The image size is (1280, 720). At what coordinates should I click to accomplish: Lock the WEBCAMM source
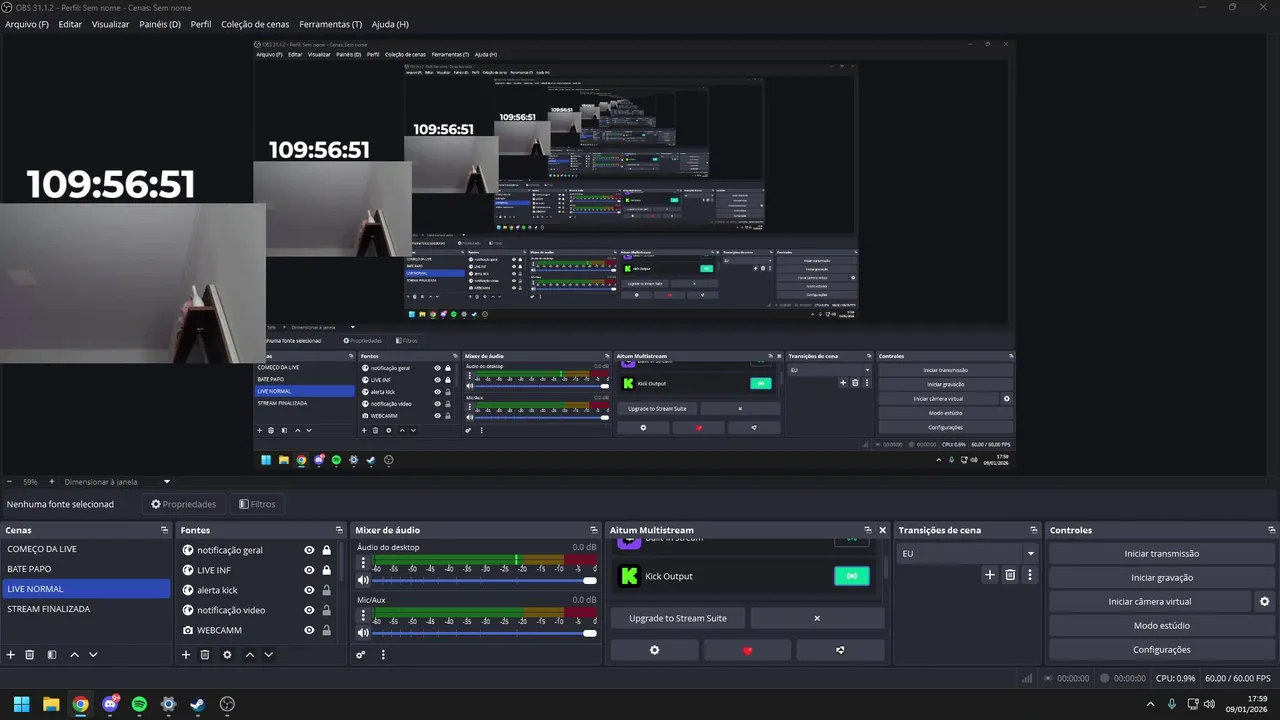click(x=326, y=630)
